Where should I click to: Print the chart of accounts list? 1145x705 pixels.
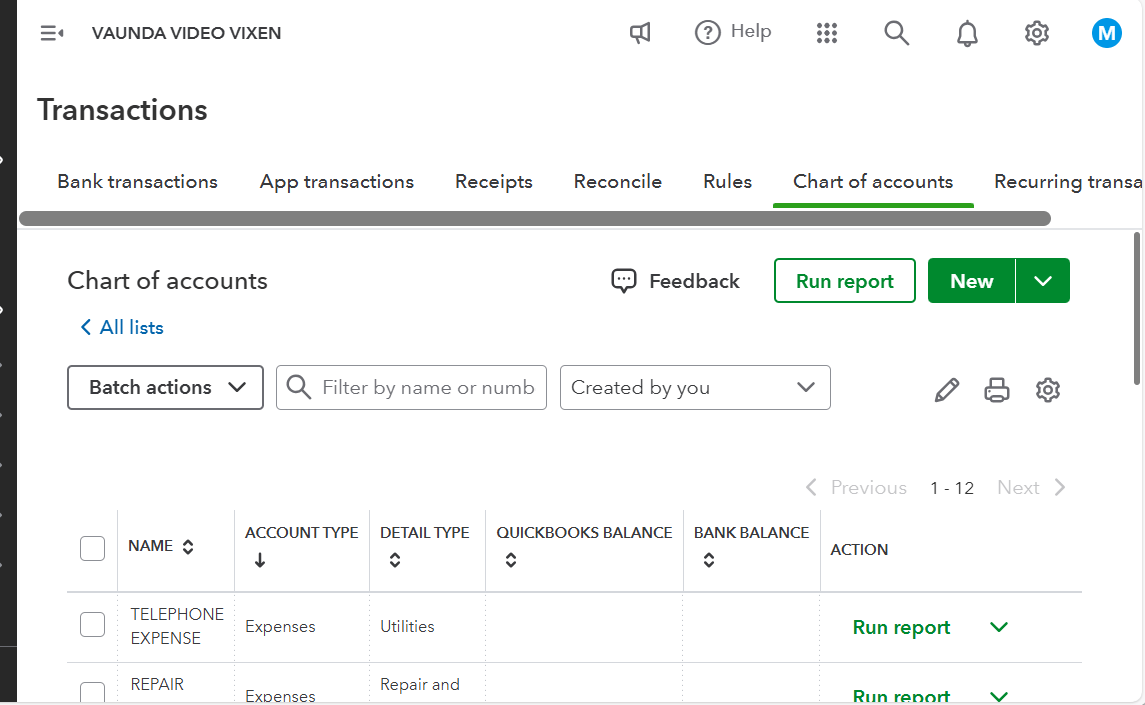(x=997, y=389)
